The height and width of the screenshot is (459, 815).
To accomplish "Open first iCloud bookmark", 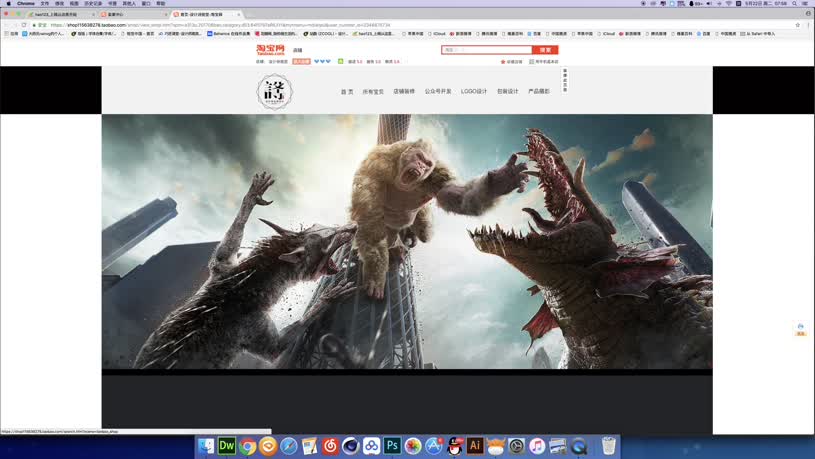I will click(437, 34).
